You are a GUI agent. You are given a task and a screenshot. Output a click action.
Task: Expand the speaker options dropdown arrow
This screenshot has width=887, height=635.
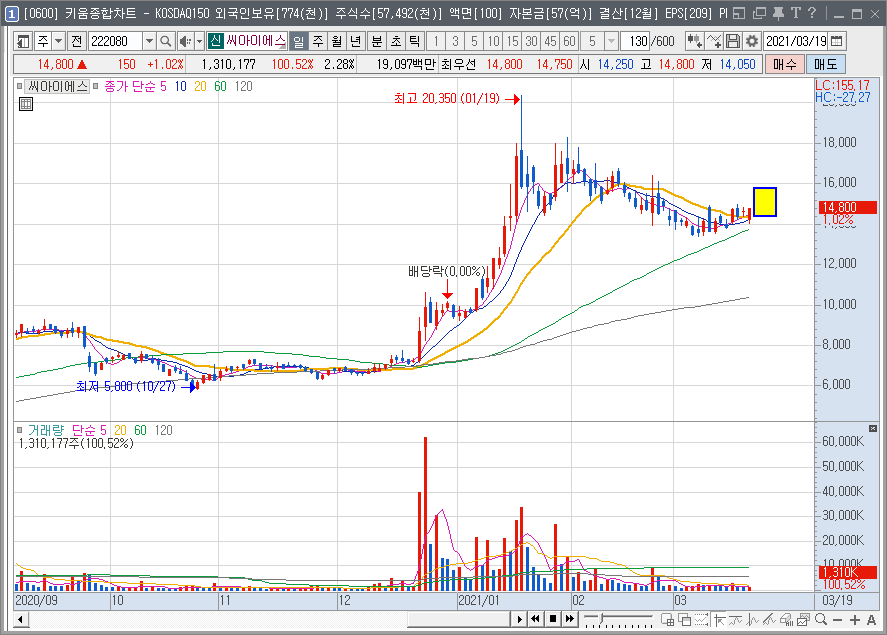tap(199, 41)
